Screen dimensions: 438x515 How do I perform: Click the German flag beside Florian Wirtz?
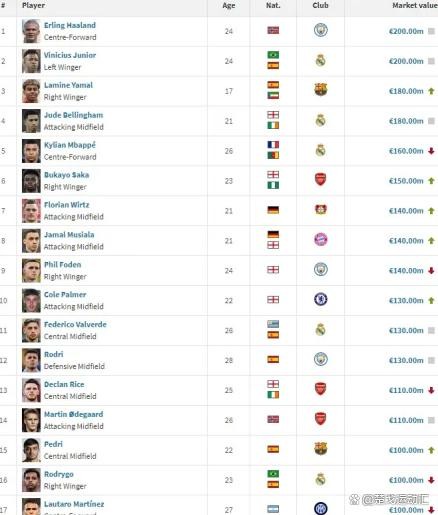tap(273, 210)
